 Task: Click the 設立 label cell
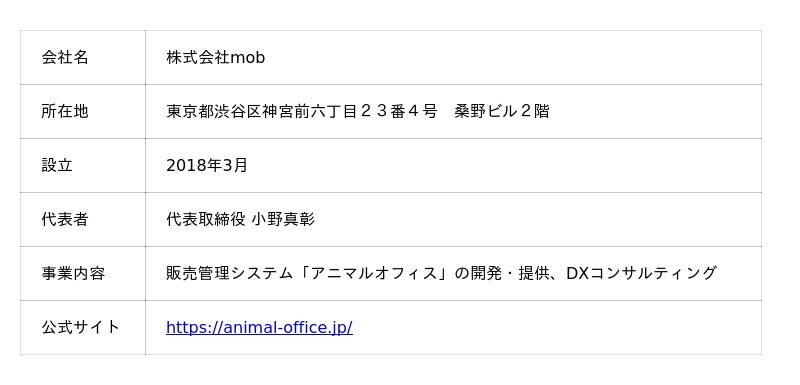click(83, 166)
